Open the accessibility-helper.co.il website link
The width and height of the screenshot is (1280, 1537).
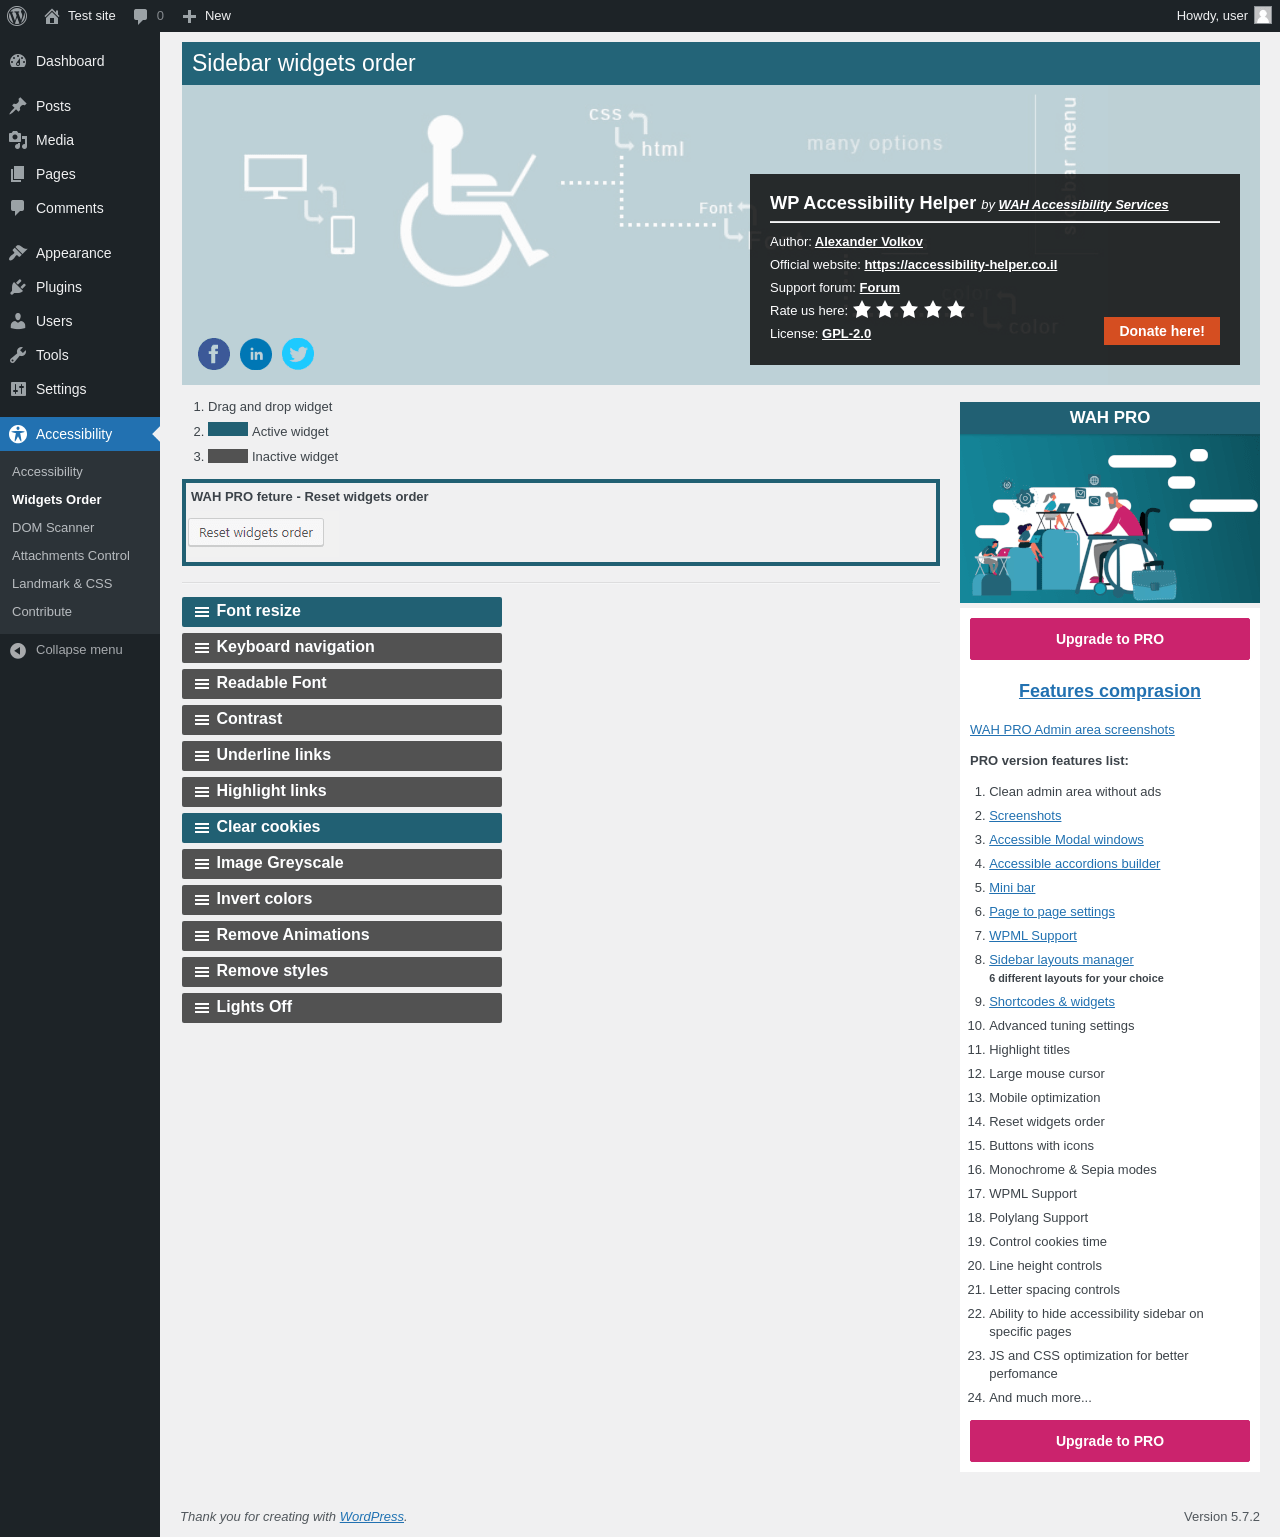pyautogui.click(x=960, y=265)
